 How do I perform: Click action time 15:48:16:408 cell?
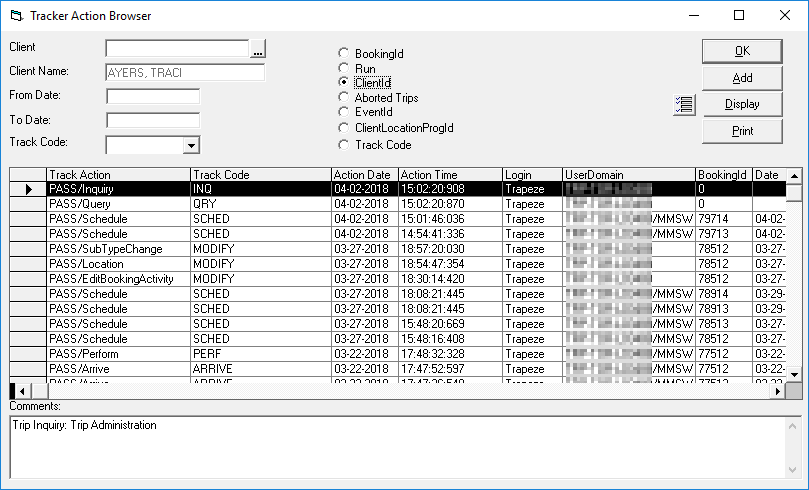pyautogui.click(x=450, y=338)
